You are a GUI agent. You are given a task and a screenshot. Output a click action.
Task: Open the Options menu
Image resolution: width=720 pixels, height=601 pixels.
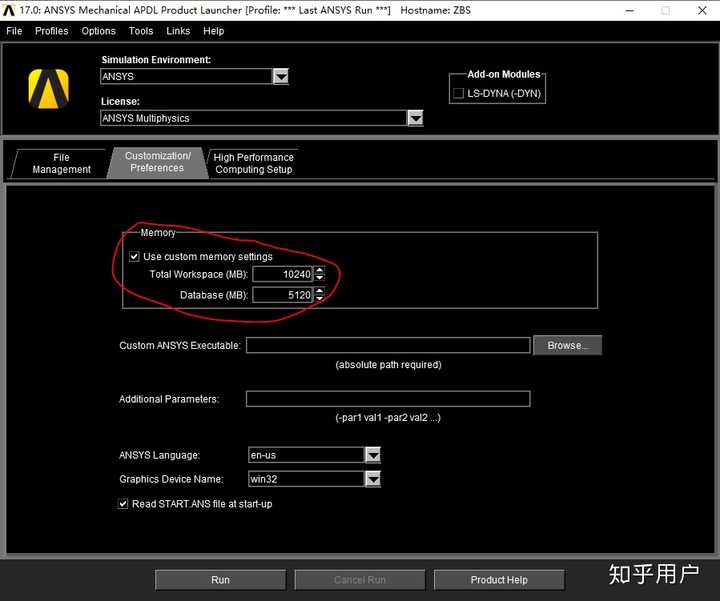click(98, 31)
